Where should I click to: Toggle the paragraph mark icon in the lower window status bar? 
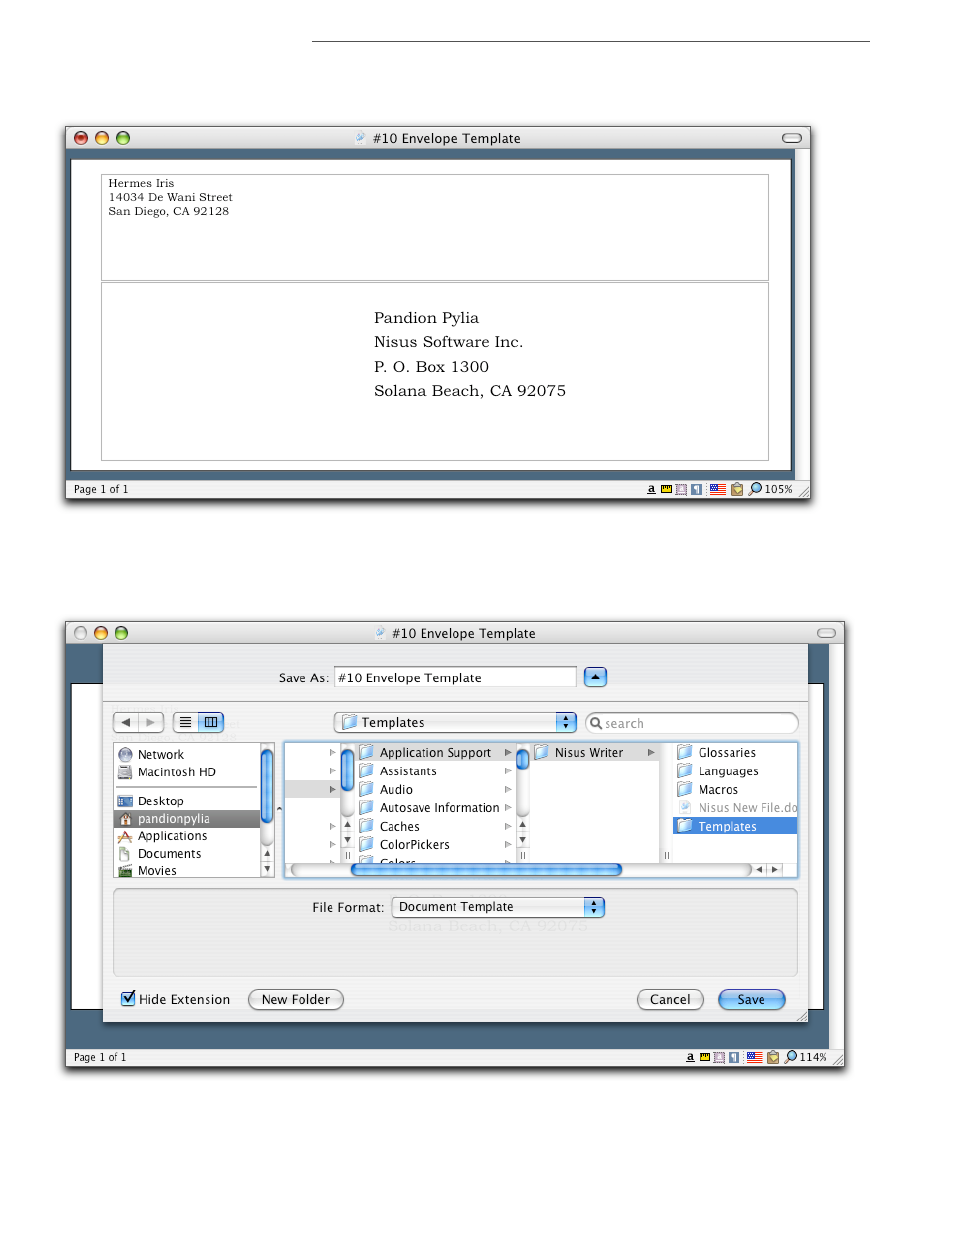click(734, 1057)
